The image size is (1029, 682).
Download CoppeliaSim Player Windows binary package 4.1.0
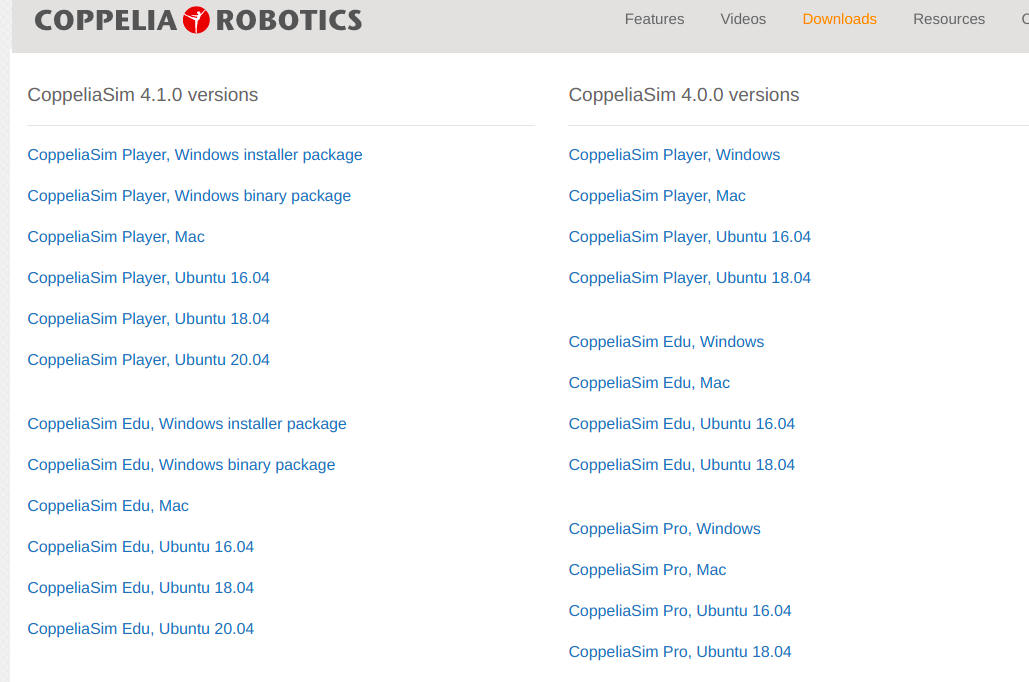[189, 196]
